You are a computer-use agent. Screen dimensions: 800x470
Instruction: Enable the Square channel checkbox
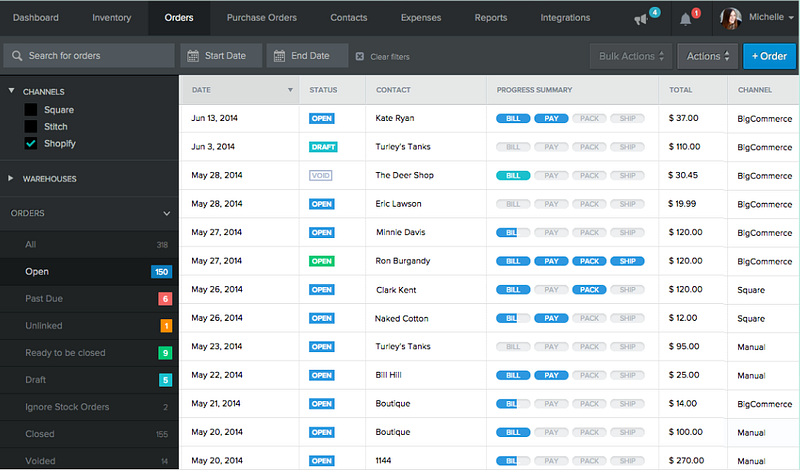coord(31,110)
